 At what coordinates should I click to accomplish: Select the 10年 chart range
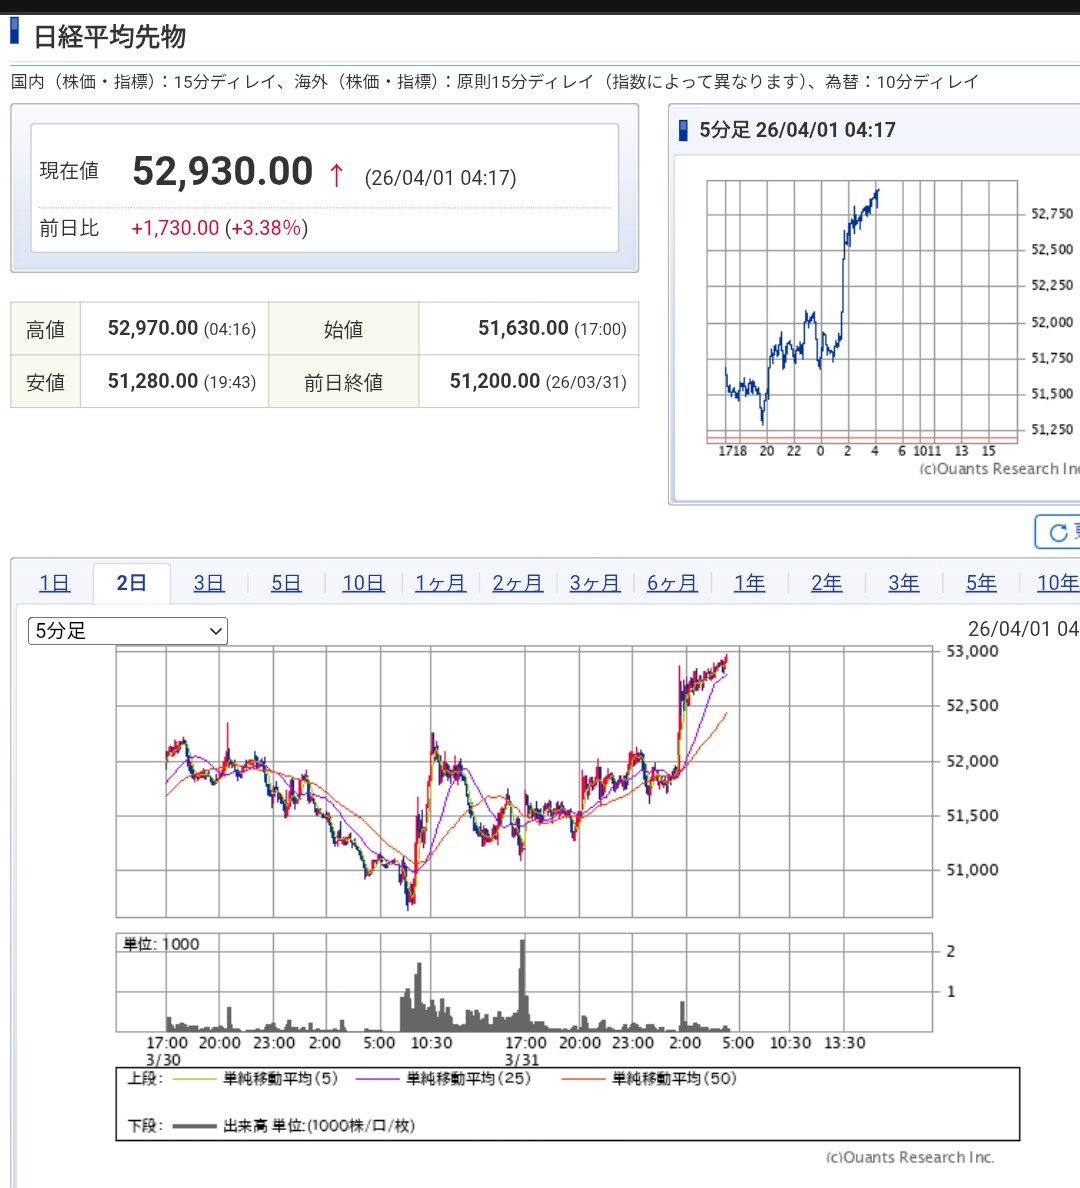tap(1057, 583)
